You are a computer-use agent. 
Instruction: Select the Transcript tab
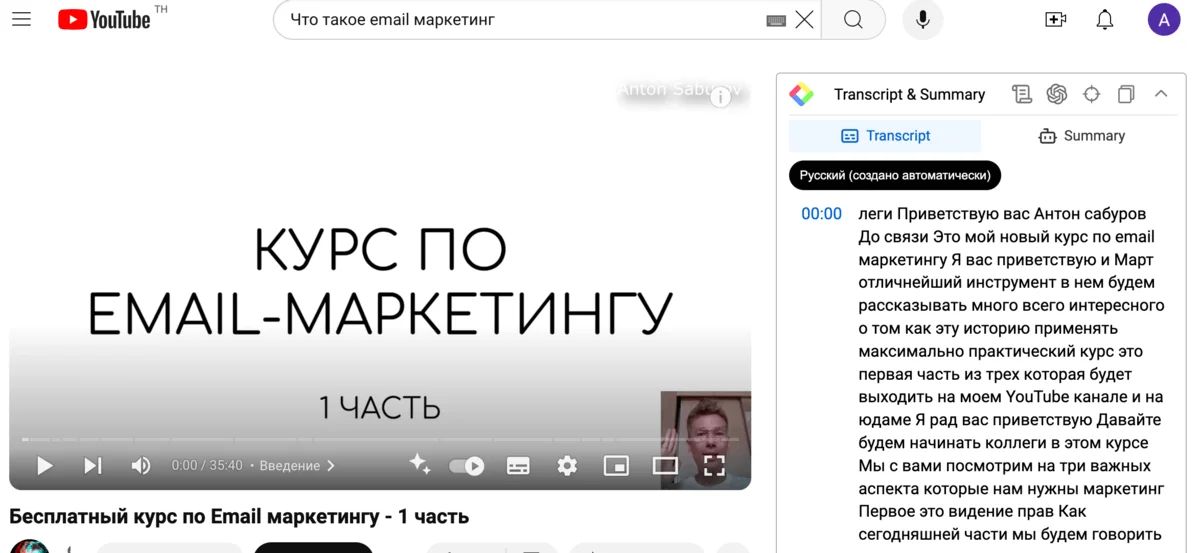coord(885,136)
